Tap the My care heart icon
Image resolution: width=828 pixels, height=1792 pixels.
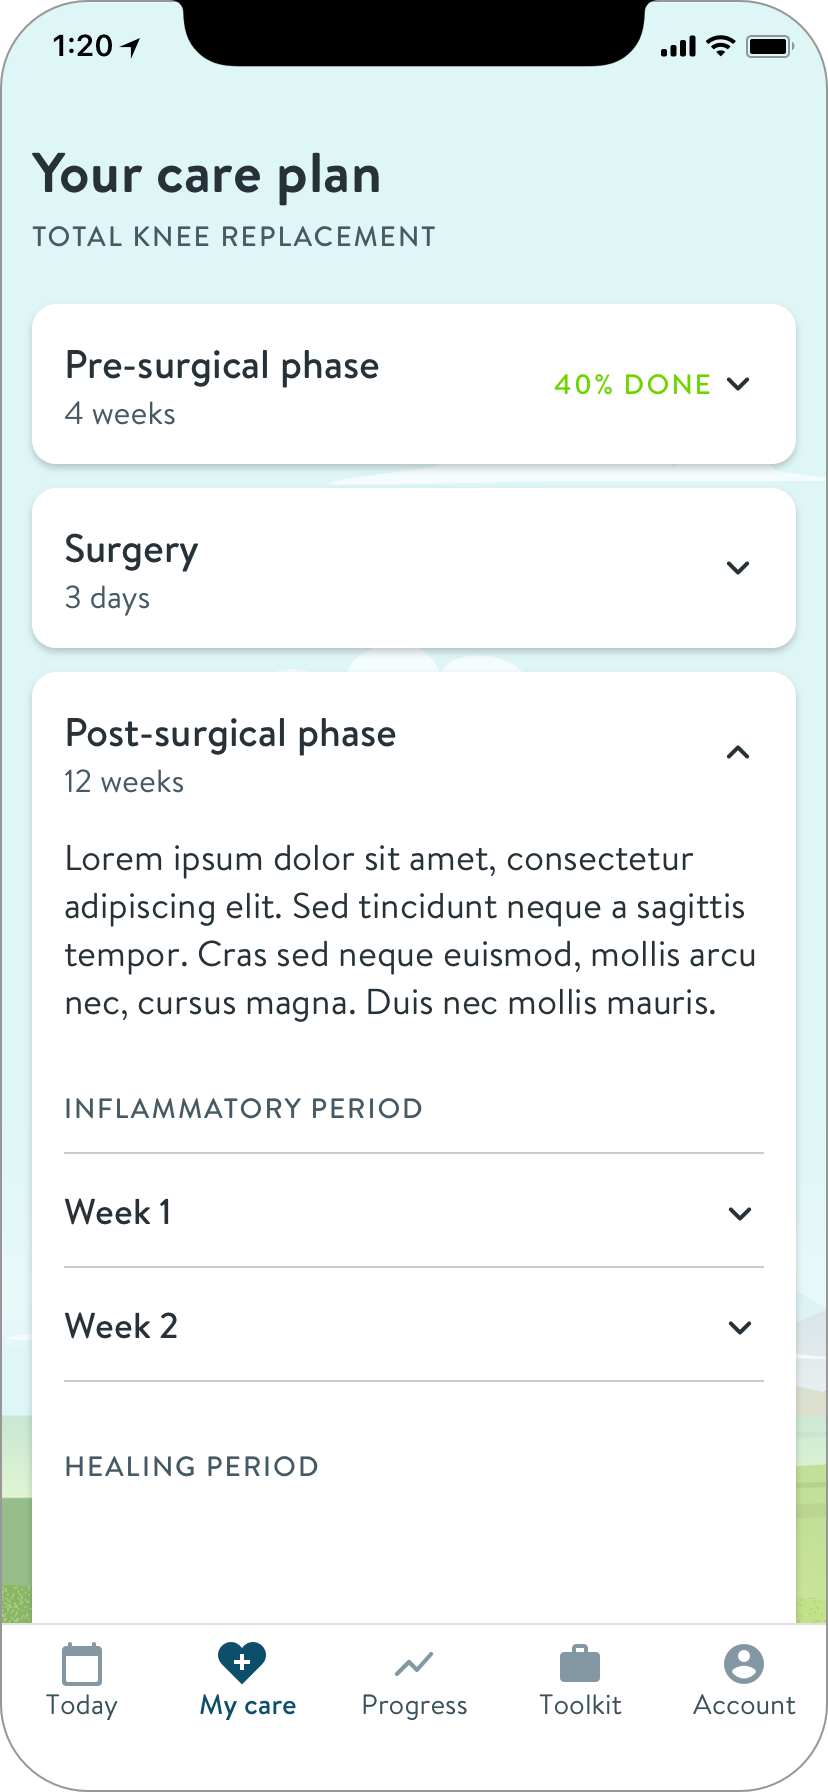pyautogui.click(x=242, y=1662)
